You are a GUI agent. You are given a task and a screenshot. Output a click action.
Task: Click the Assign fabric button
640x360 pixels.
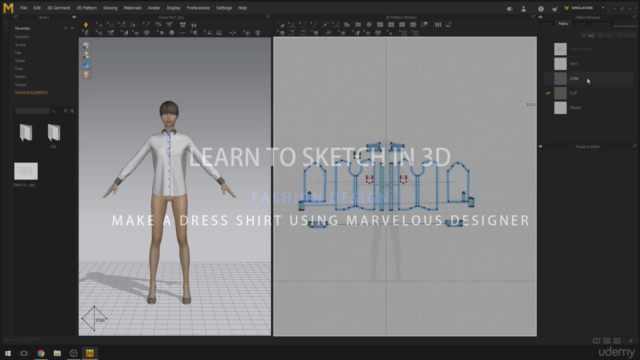(625, 36)
